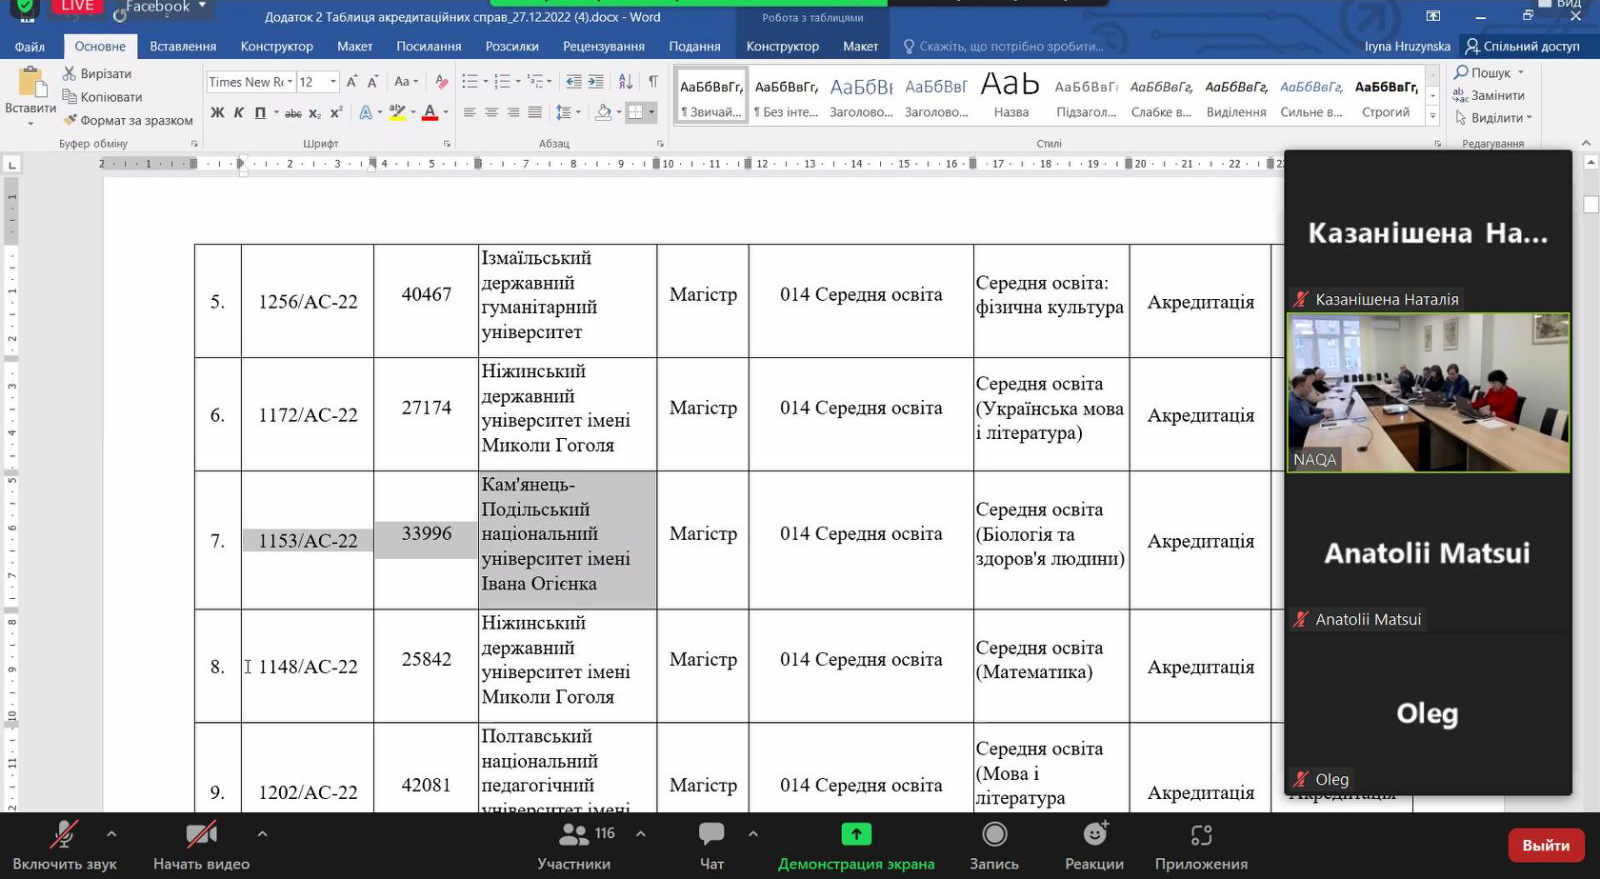Click the Clear Formatting eraser icon
The height and width of the screenshot is (879, 1600).
[x=441, y=82]
